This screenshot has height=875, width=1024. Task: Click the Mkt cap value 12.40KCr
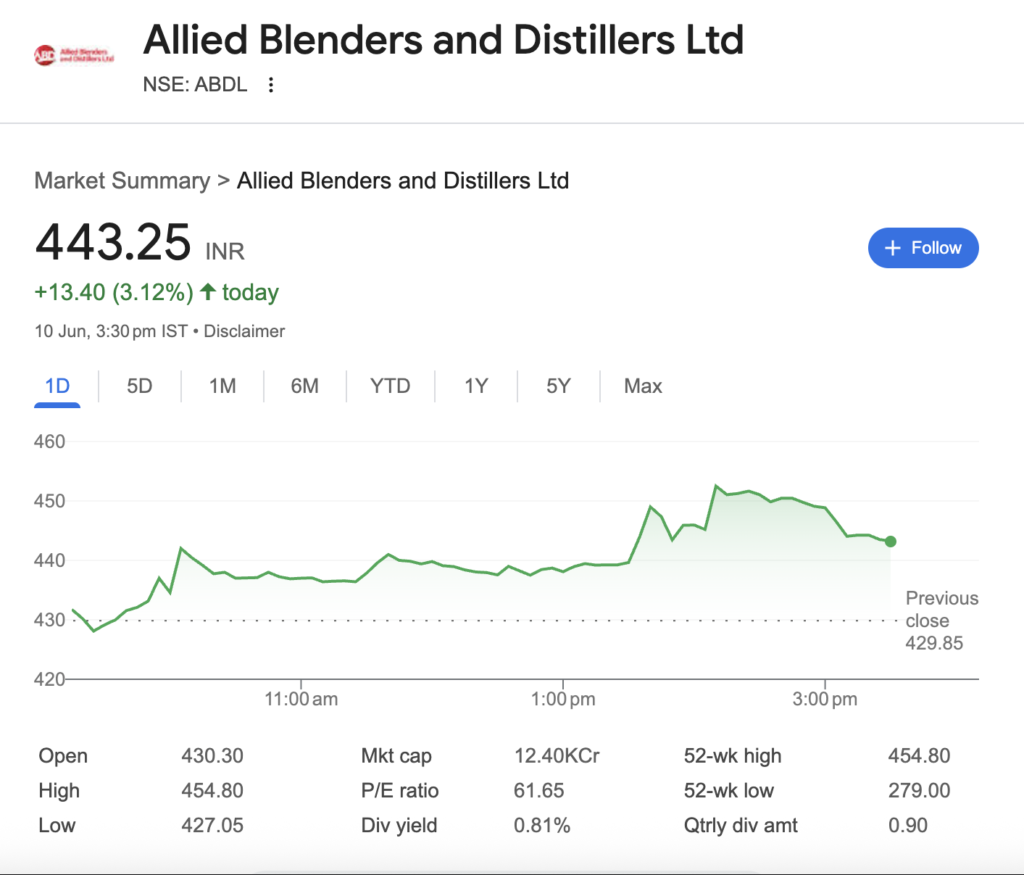[556, 756]
